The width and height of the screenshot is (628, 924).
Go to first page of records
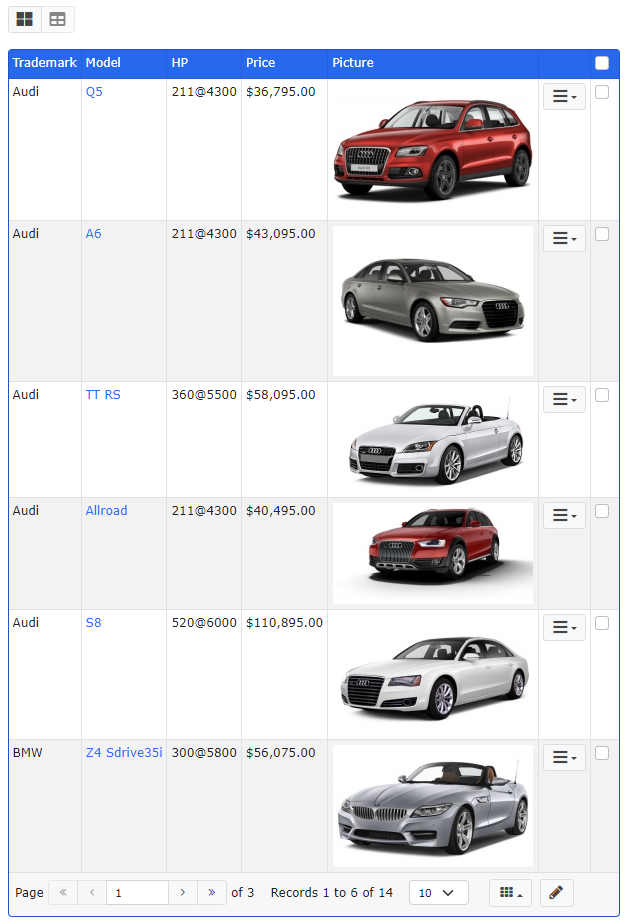(x=62, y=893)
